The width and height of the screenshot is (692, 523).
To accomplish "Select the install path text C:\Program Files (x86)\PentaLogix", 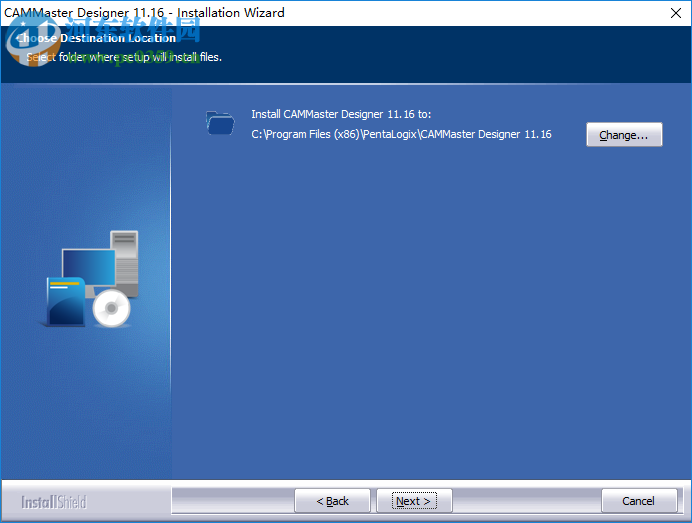I will pyautogui.click(x=401, y=134).
